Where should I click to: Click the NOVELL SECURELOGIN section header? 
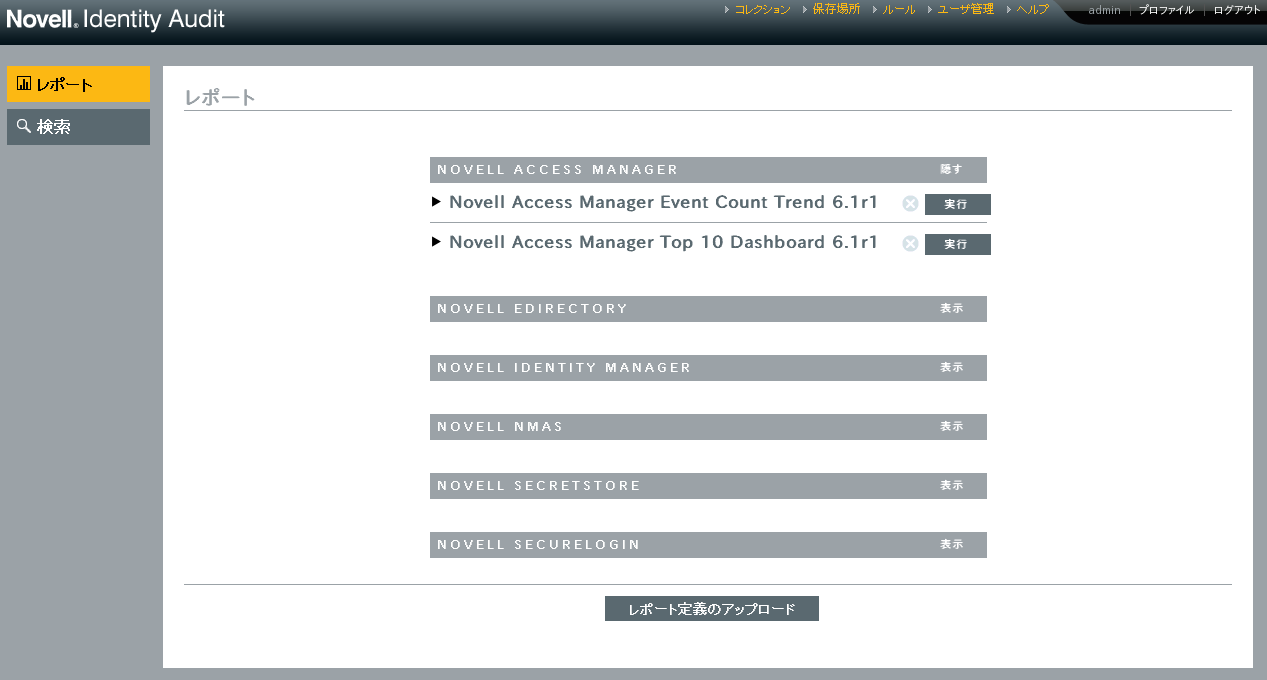(708, 545)
